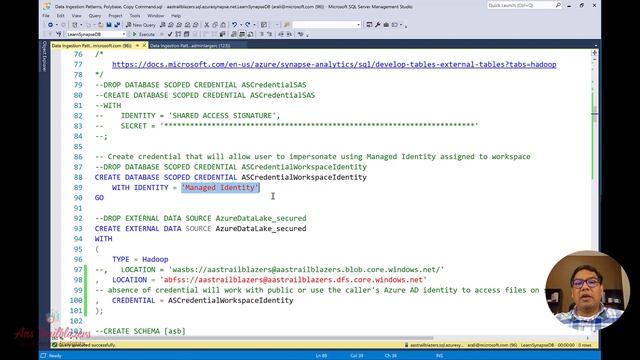The width and height of the screenshot is (640, 360).
Task: Click the Ready status text
Action: 55,356
